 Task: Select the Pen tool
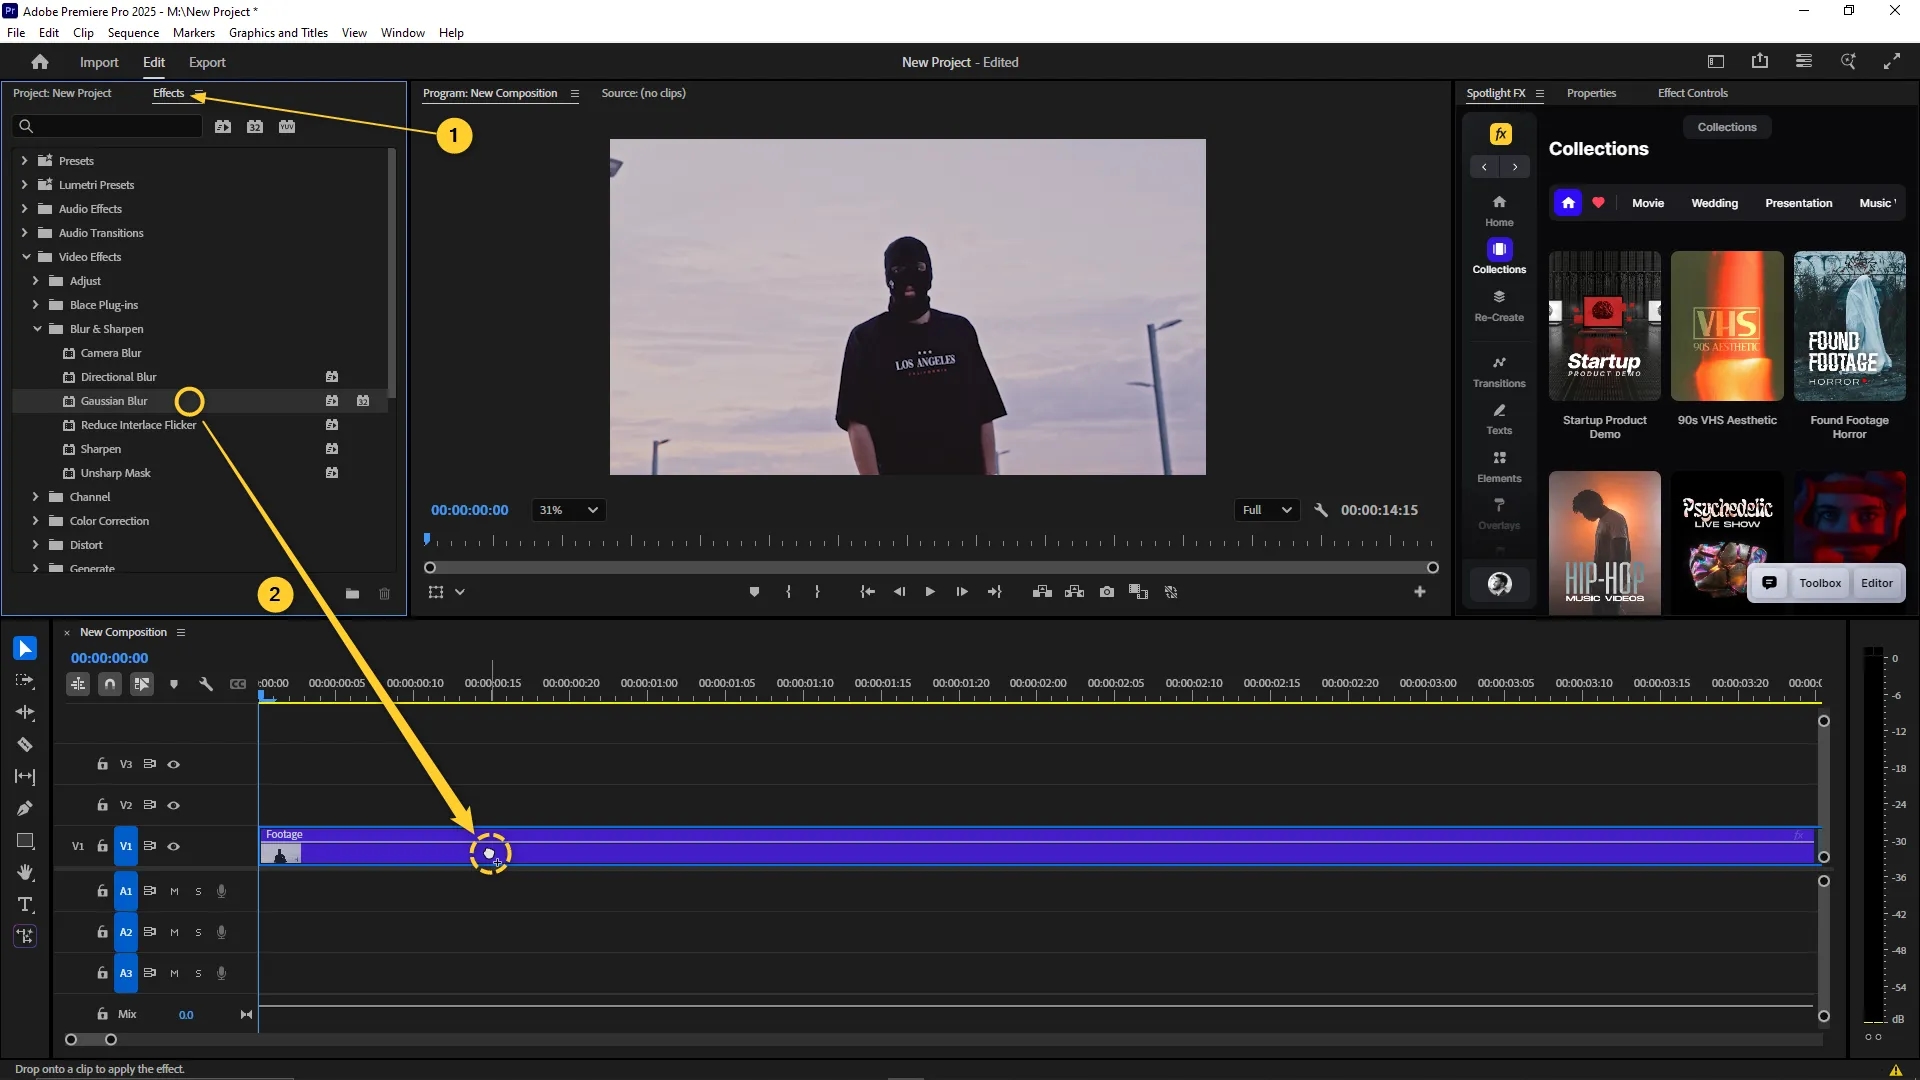click(x=25, y=809)
